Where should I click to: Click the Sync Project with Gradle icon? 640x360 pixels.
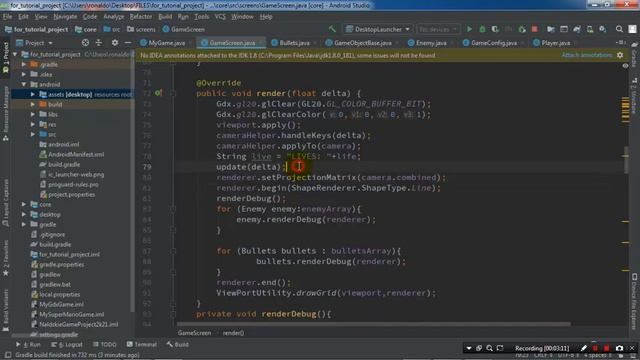(x=577, y=29)
